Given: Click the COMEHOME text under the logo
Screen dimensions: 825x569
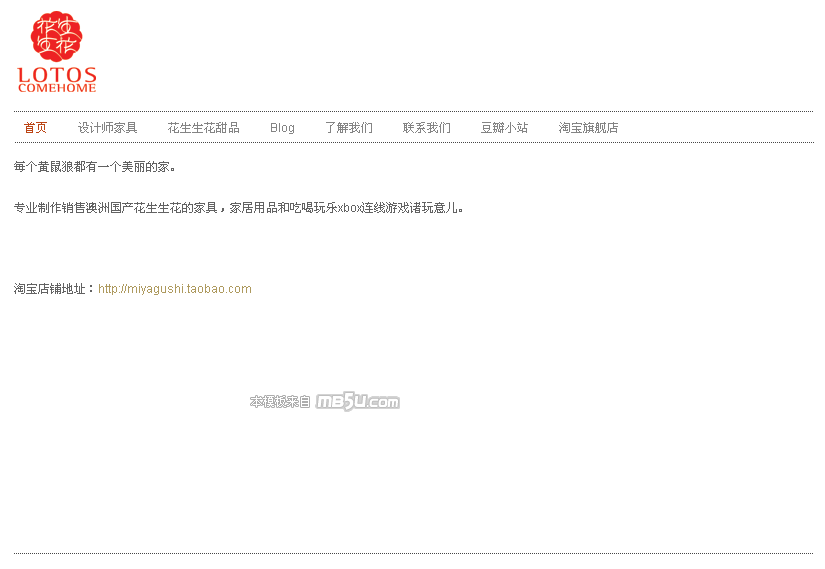Looking at the screenshot, I should click(57, 88).
